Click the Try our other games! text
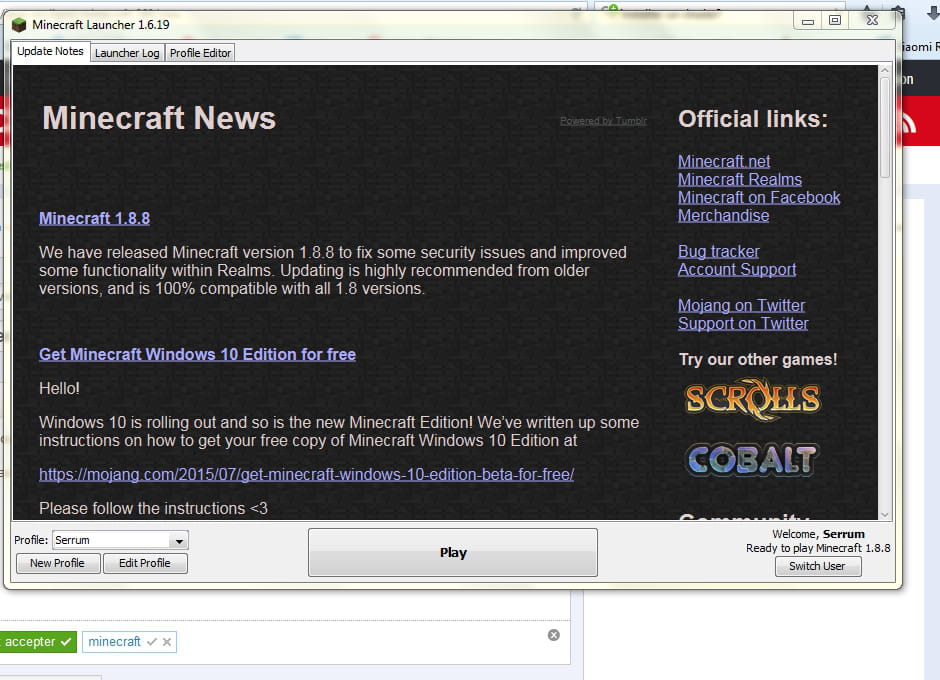 [758, 359]
